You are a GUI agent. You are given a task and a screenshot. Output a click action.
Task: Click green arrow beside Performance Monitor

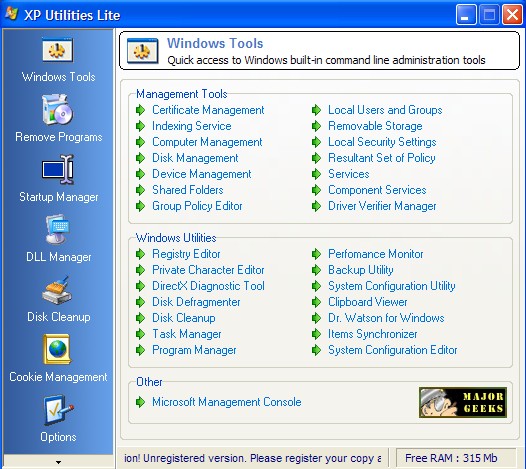pyautogui.click(x=316, y=254)
